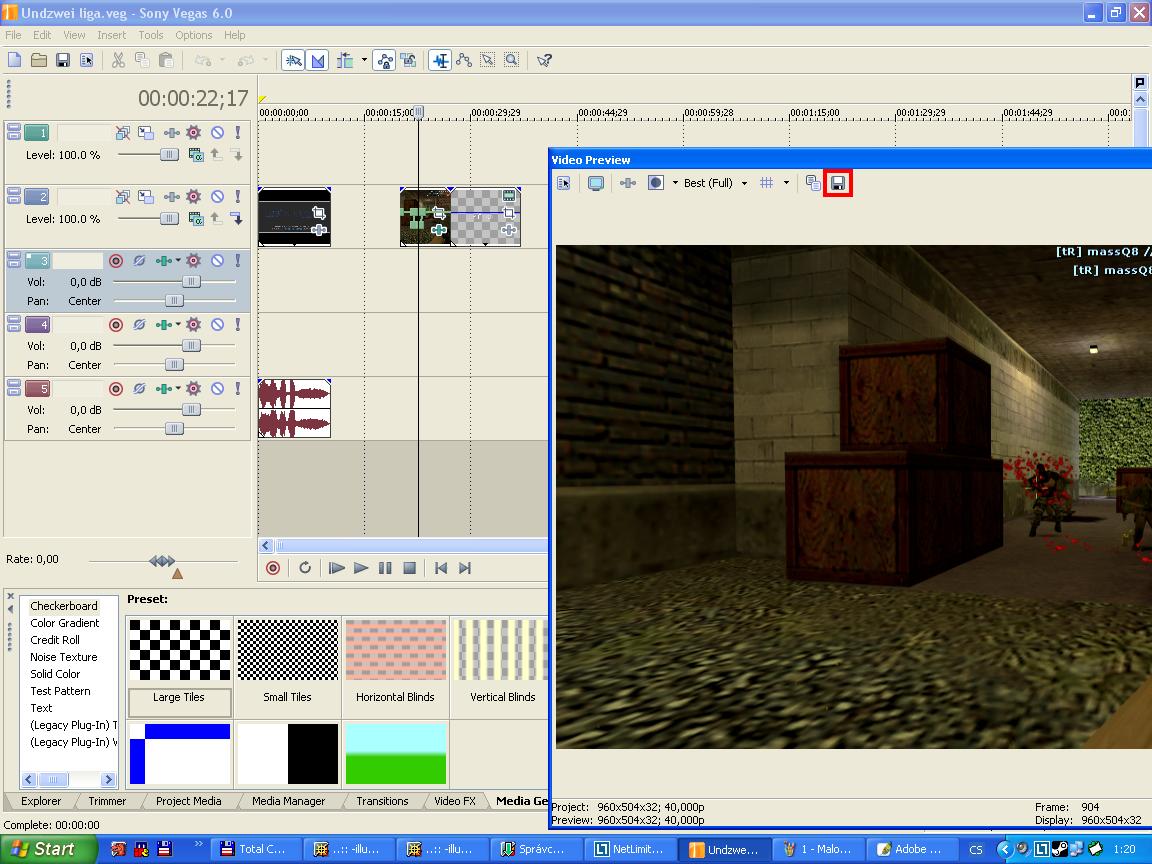Viewport: 1152px width, 864px height.
Task: Preview on external monitor in Video Preview
Action: coord(596,183)
